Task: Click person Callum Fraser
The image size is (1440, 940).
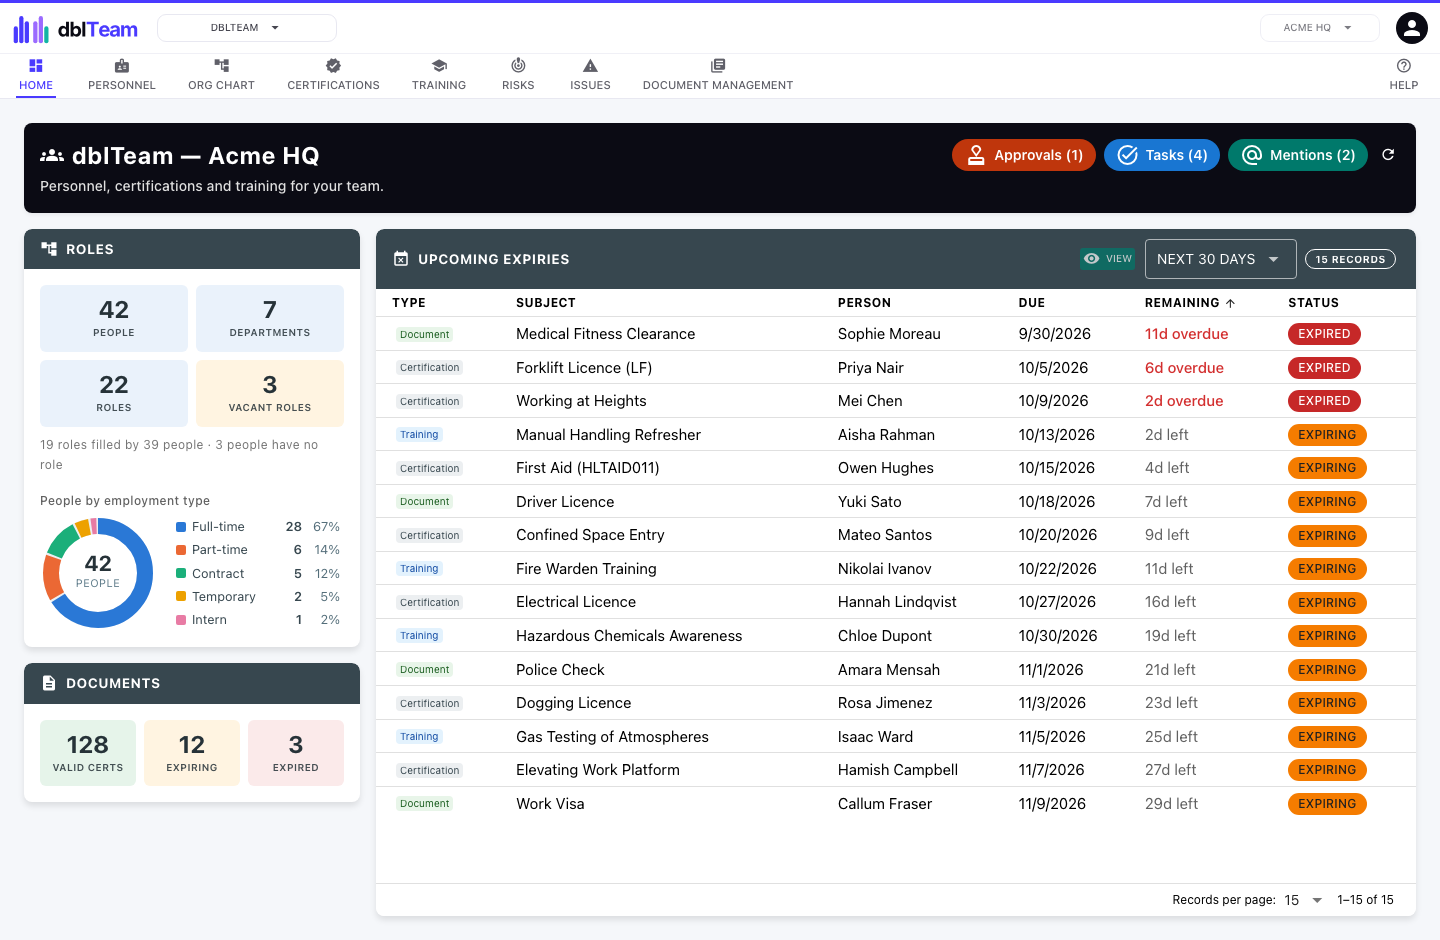Action: click(x=885, y=804)
